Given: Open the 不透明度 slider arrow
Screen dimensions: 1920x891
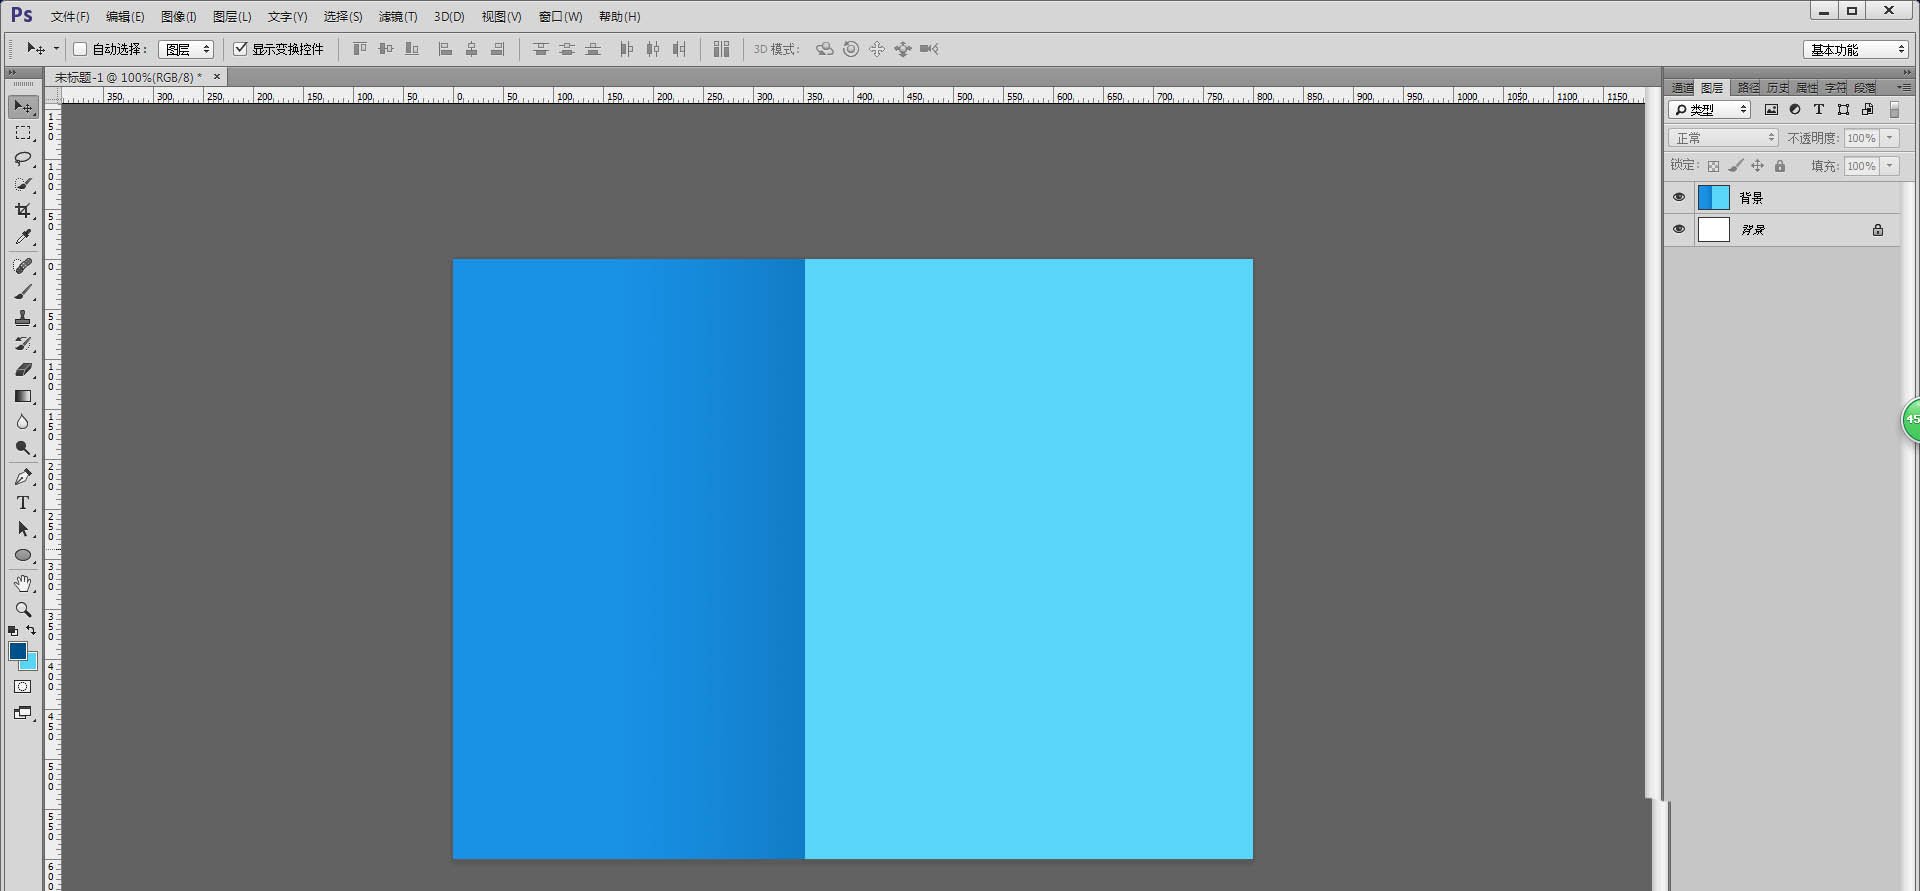Looking at the screenshot, I should click(1890, 138).
